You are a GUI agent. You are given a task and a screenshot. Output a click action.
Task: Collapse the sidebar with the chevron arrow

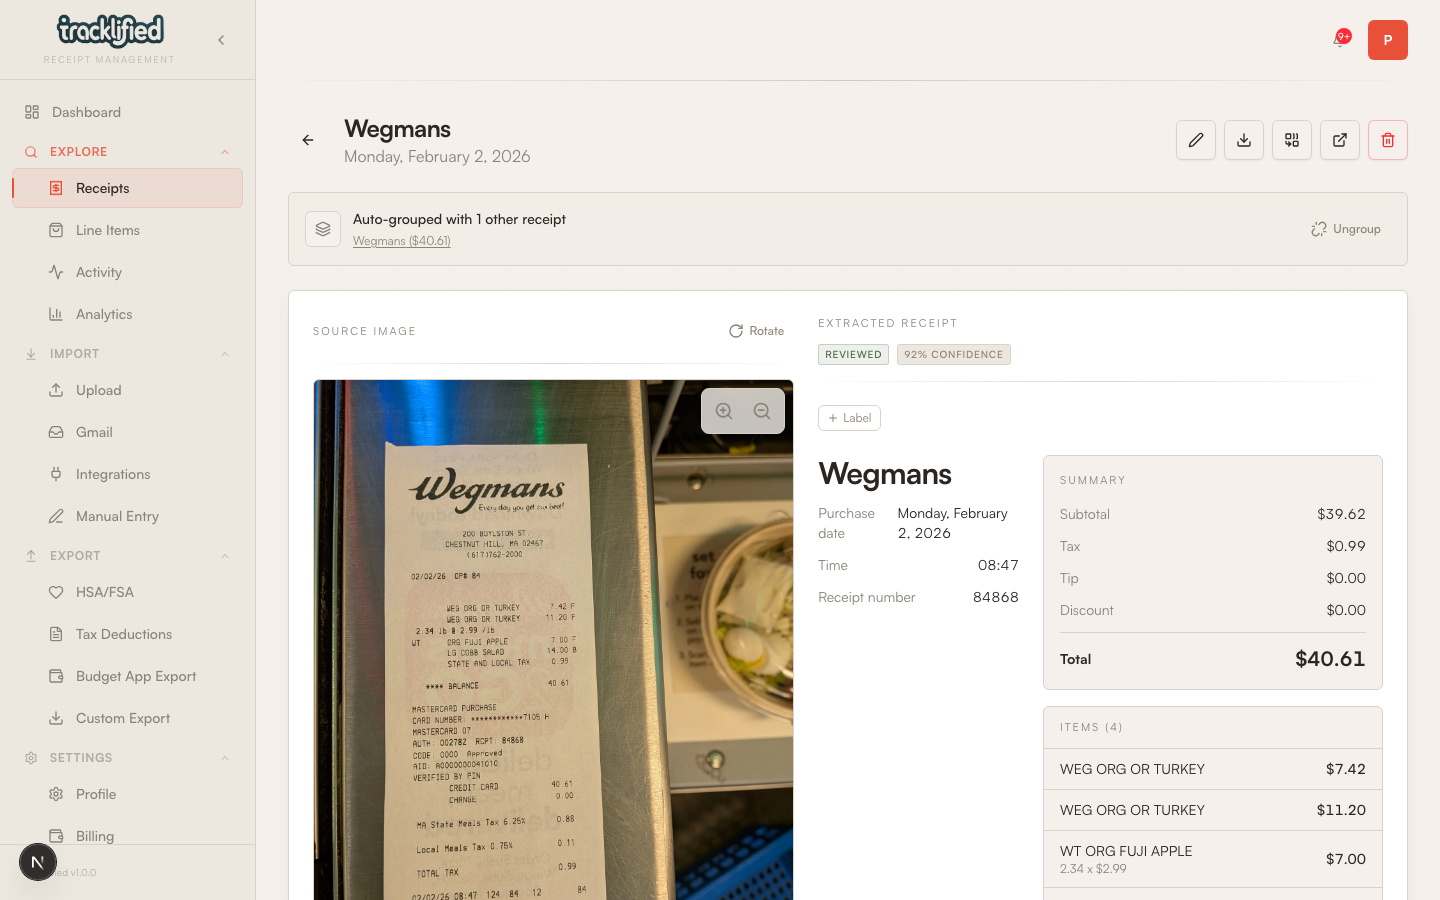[221, 40]
